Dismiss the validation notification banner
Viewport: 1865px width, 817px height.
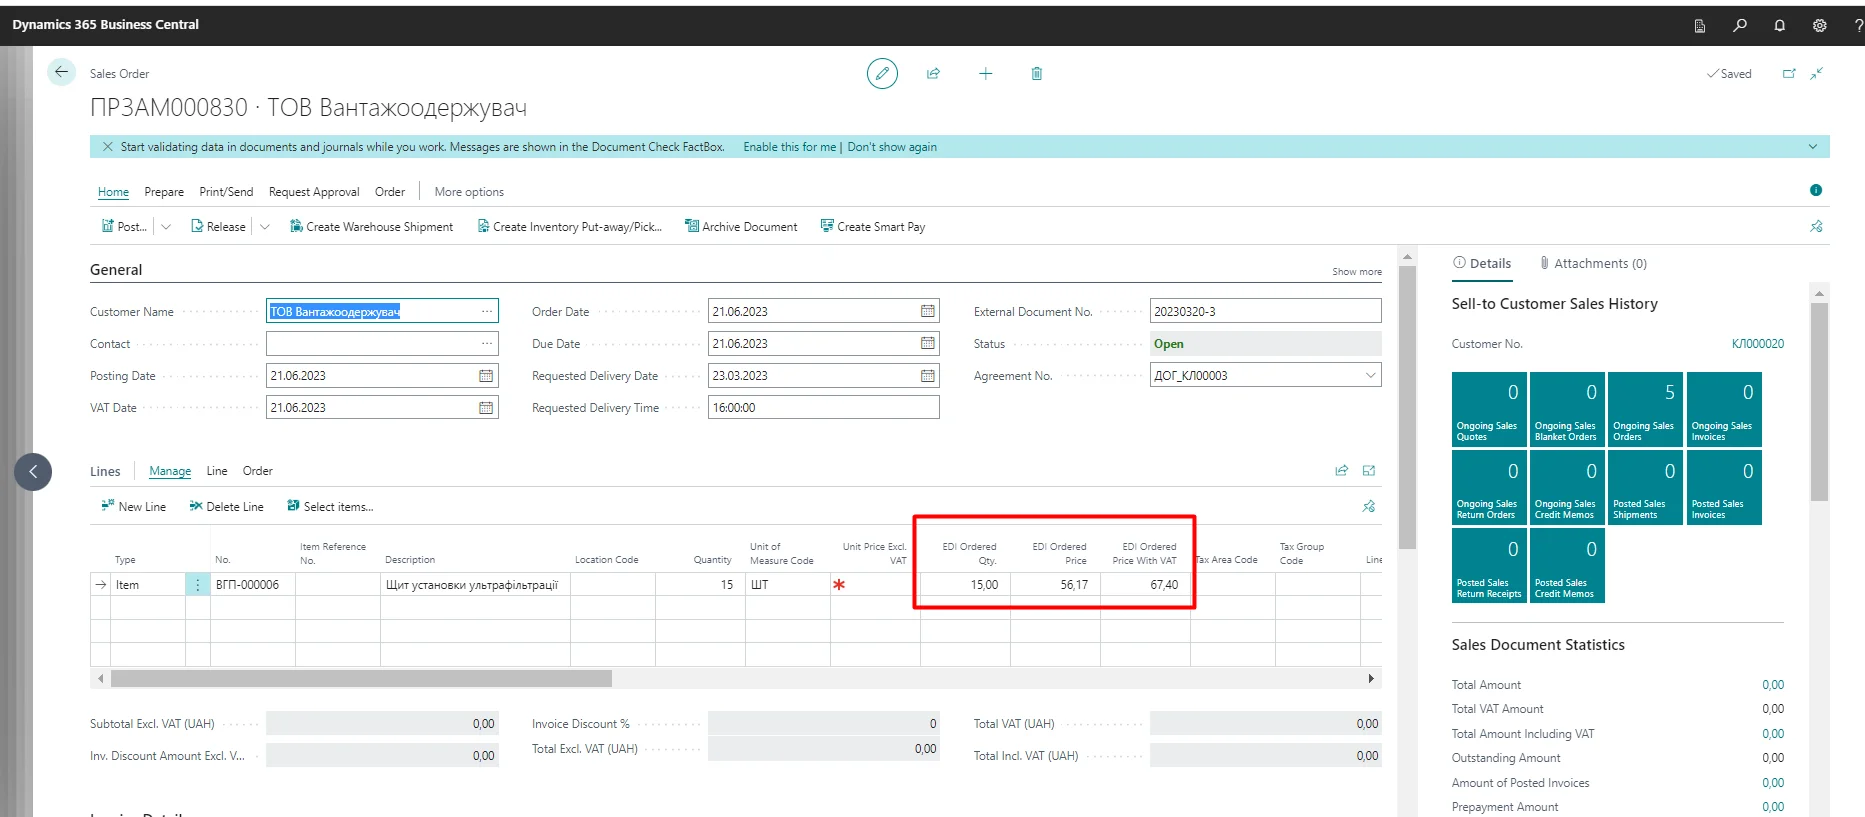point(107,147)
